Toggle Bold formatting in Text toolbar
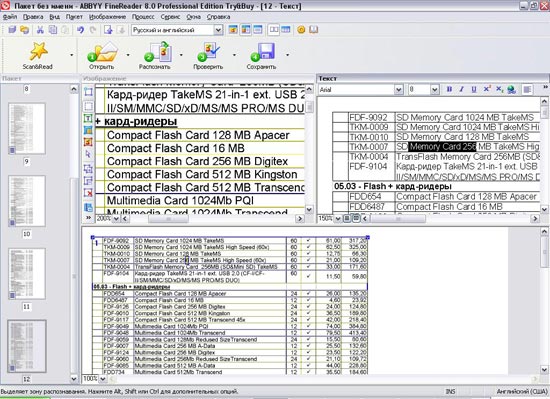Viewport: 550px width, 399px height. (x=449, y=90)
